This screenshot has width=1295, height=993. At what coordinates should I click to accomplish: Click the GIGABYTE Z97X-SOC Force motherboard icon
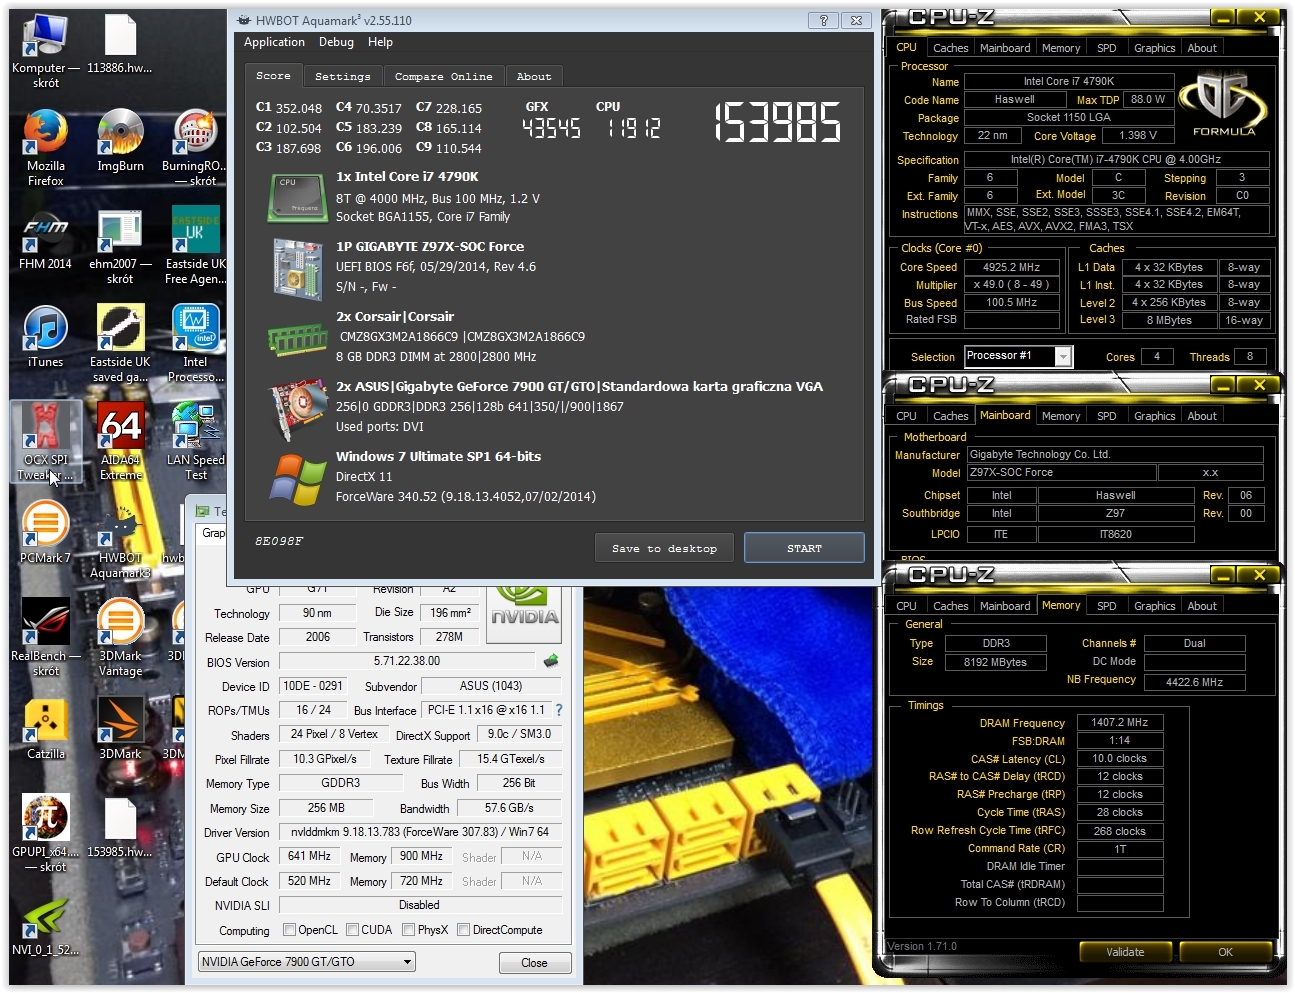[296, 269]
